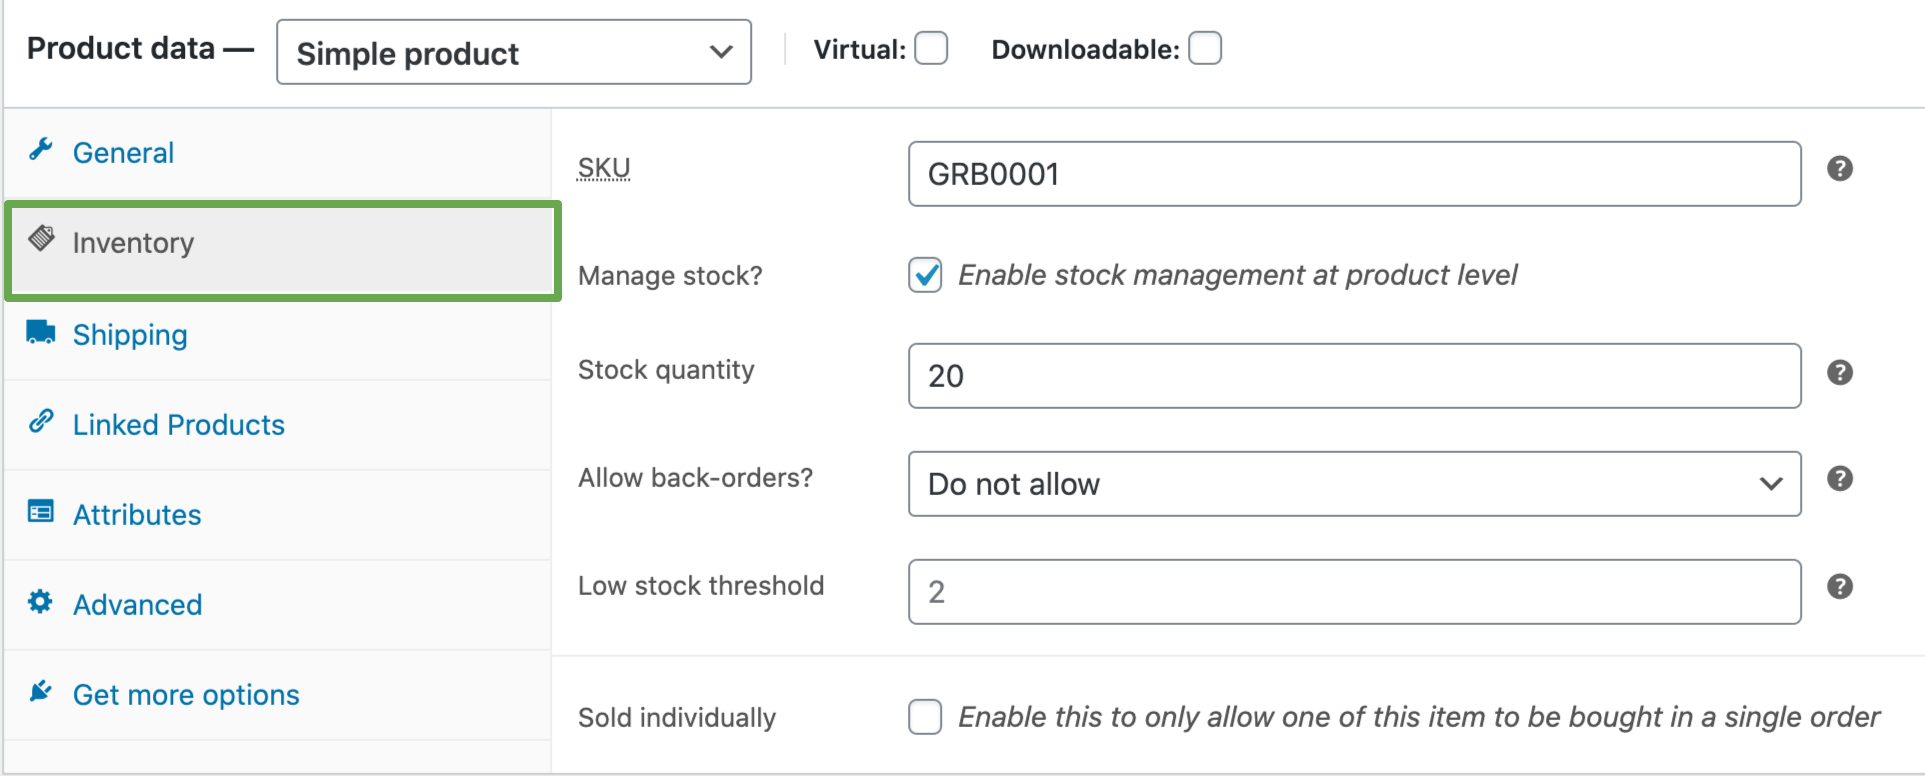1925x776 pixels.
Task: Click the Shipping truck icon
Action: [41, 332]
